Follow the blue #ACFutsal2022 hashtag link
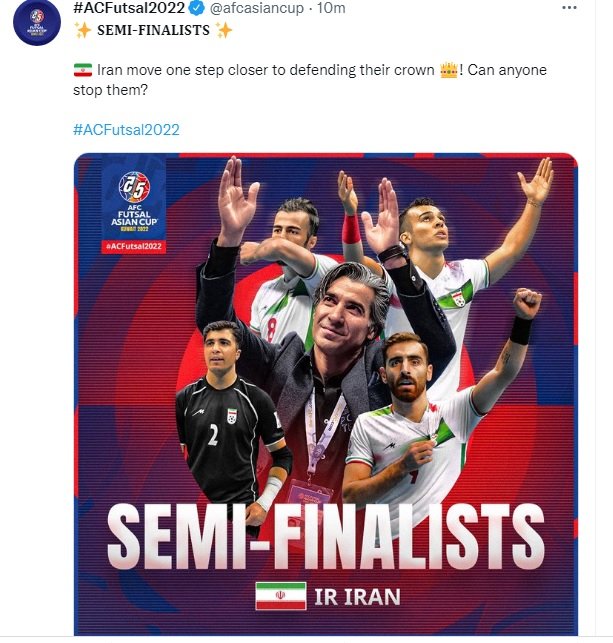The image size is (613, 643). 126,130
